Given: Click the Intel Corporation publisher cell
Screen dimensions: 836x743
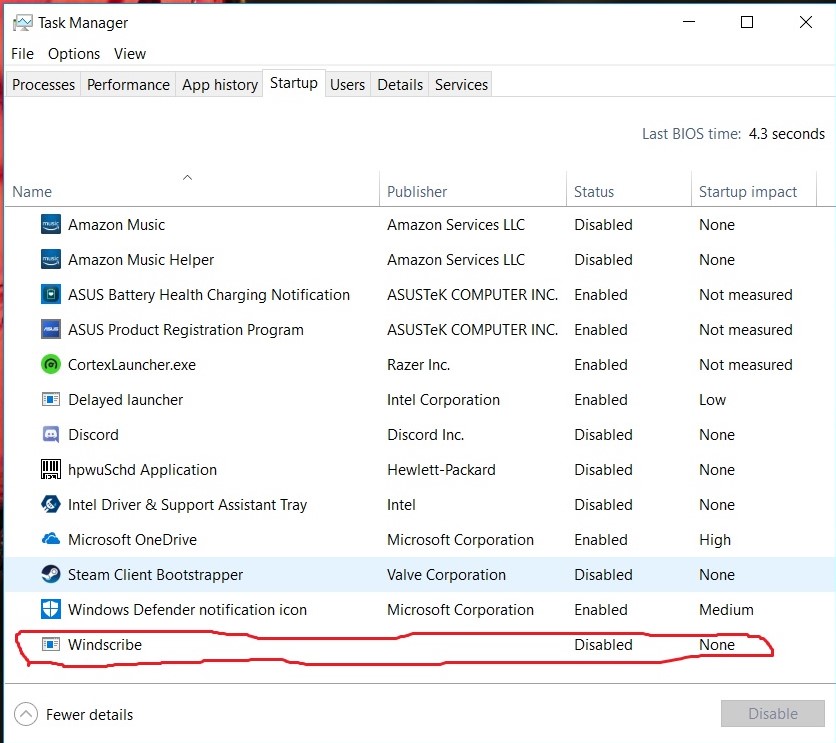Looking at the screenshot, I should 444,400.
